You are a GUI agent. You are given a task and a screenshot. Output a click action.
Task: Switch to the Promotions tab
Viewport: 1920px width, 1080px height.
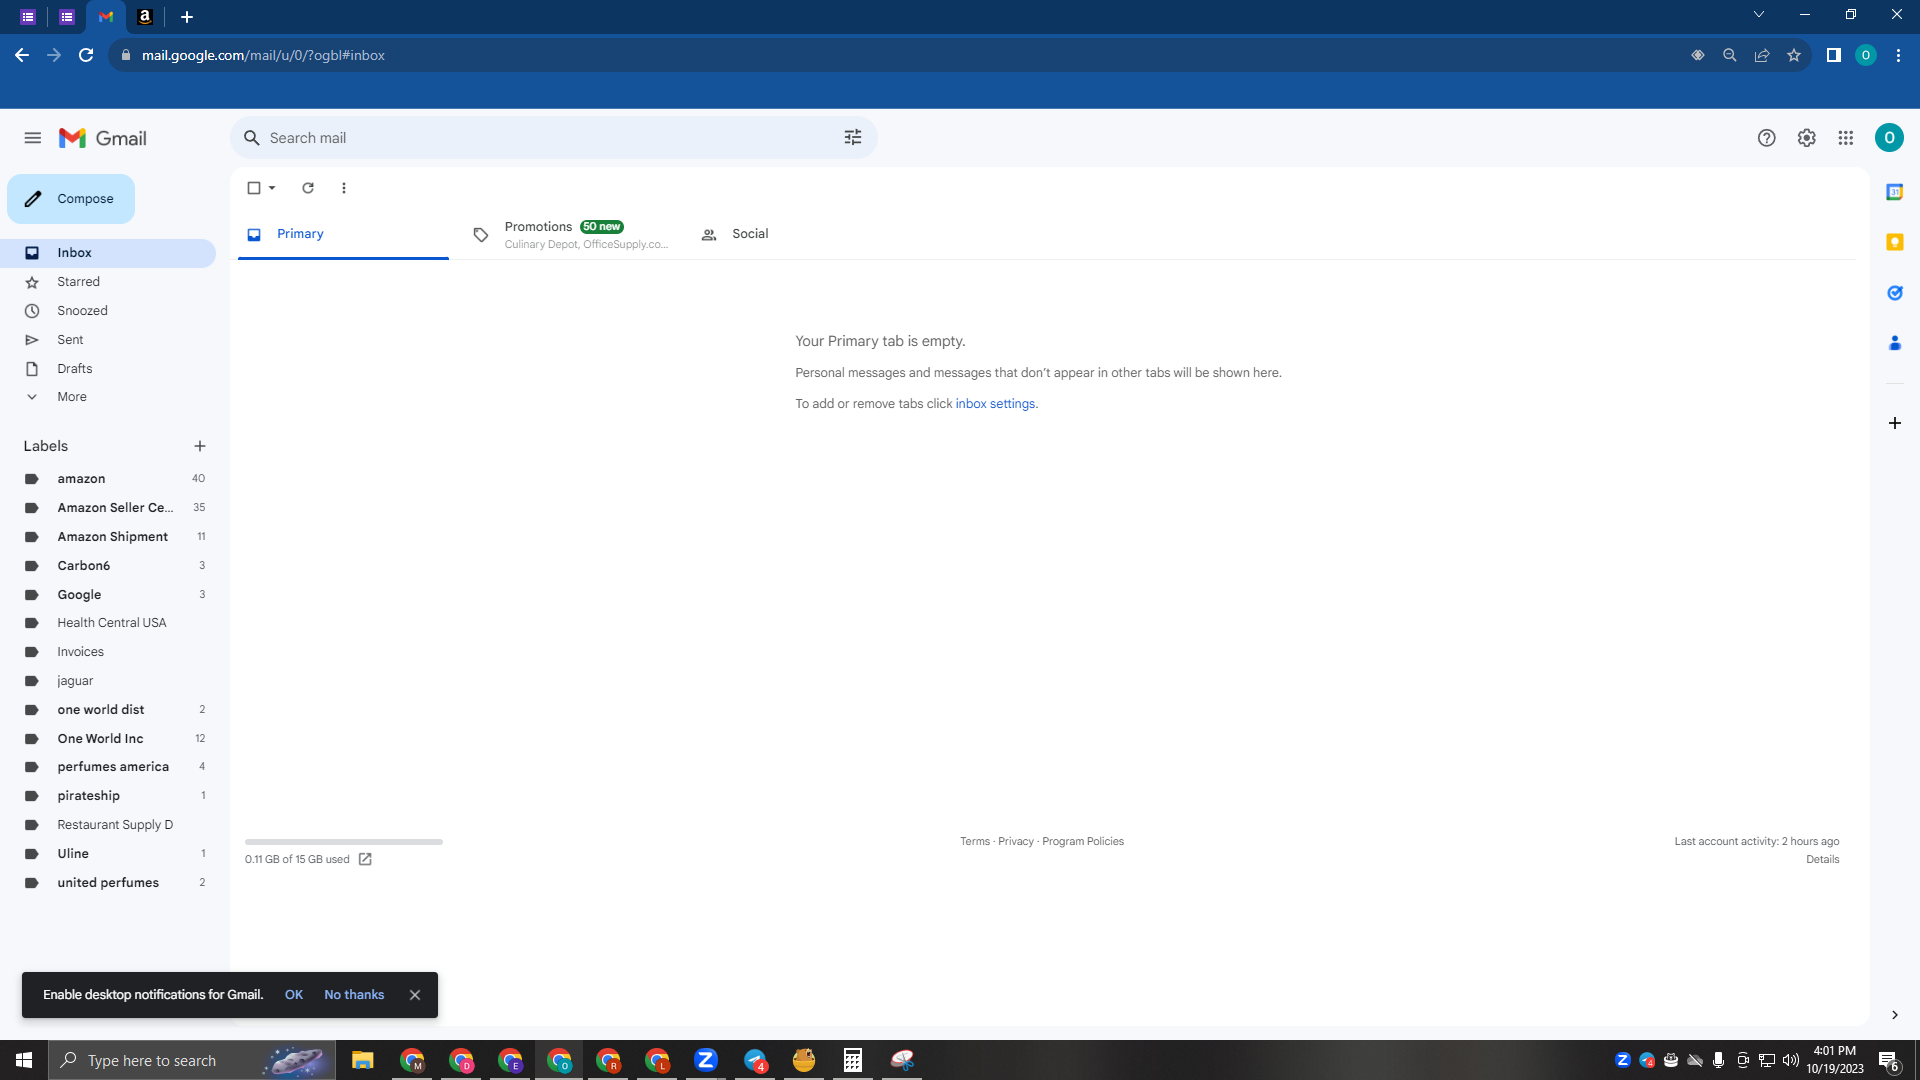pos(571,234)
